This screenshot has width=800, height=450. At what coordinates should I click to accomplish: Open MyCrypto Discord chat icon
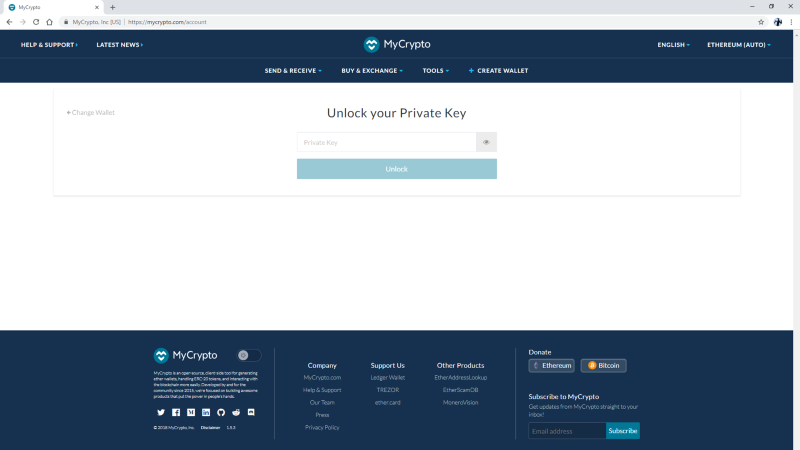(x=251, y=412)
